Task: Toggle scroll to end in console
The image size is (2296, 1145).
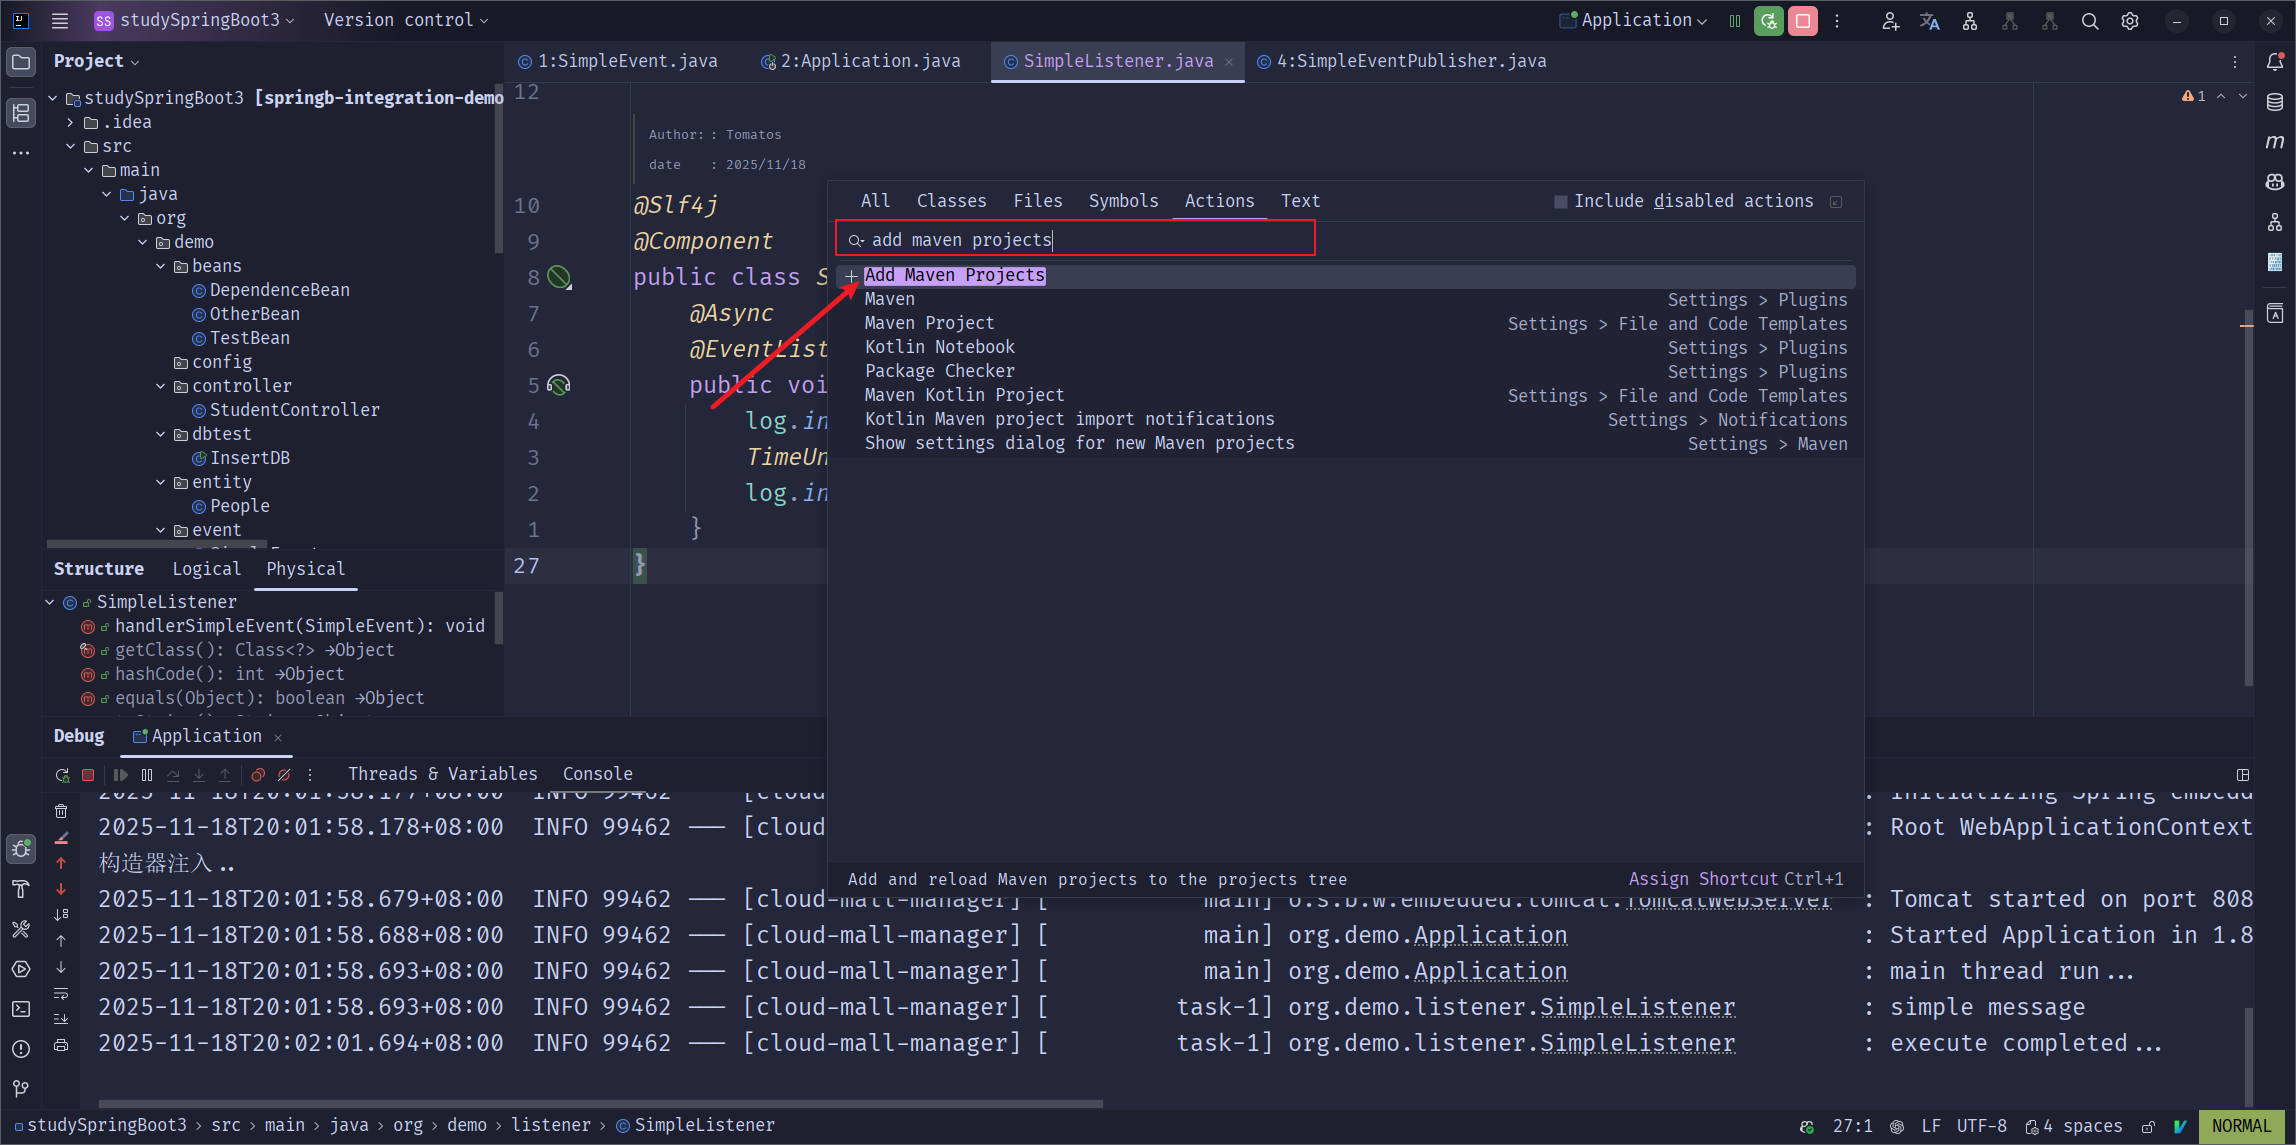Action: point(61,1019)
